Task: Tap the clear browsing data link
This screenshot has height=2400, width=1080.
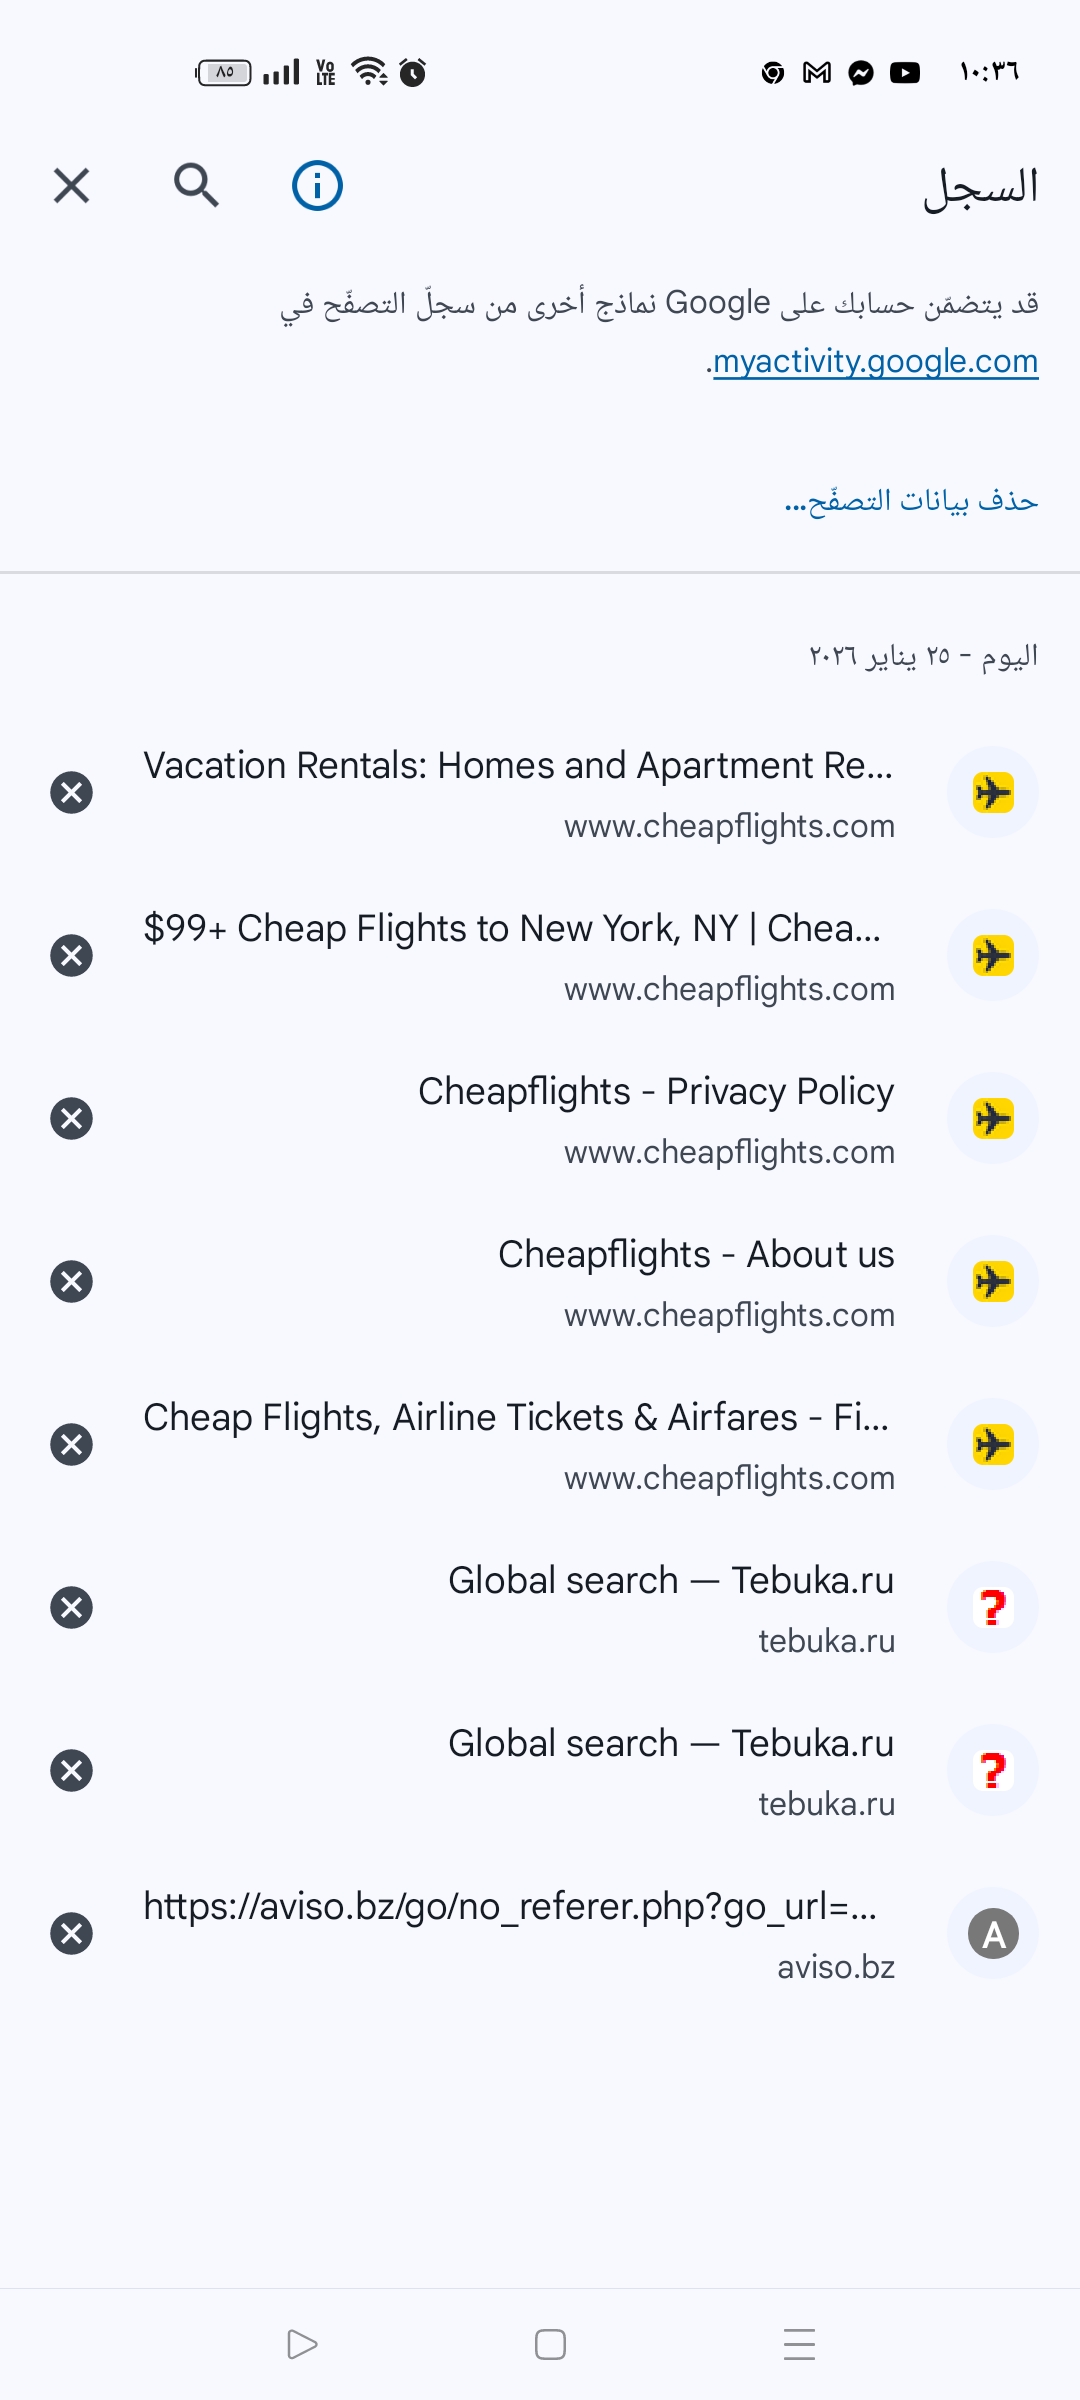Action: coord(911,499)
